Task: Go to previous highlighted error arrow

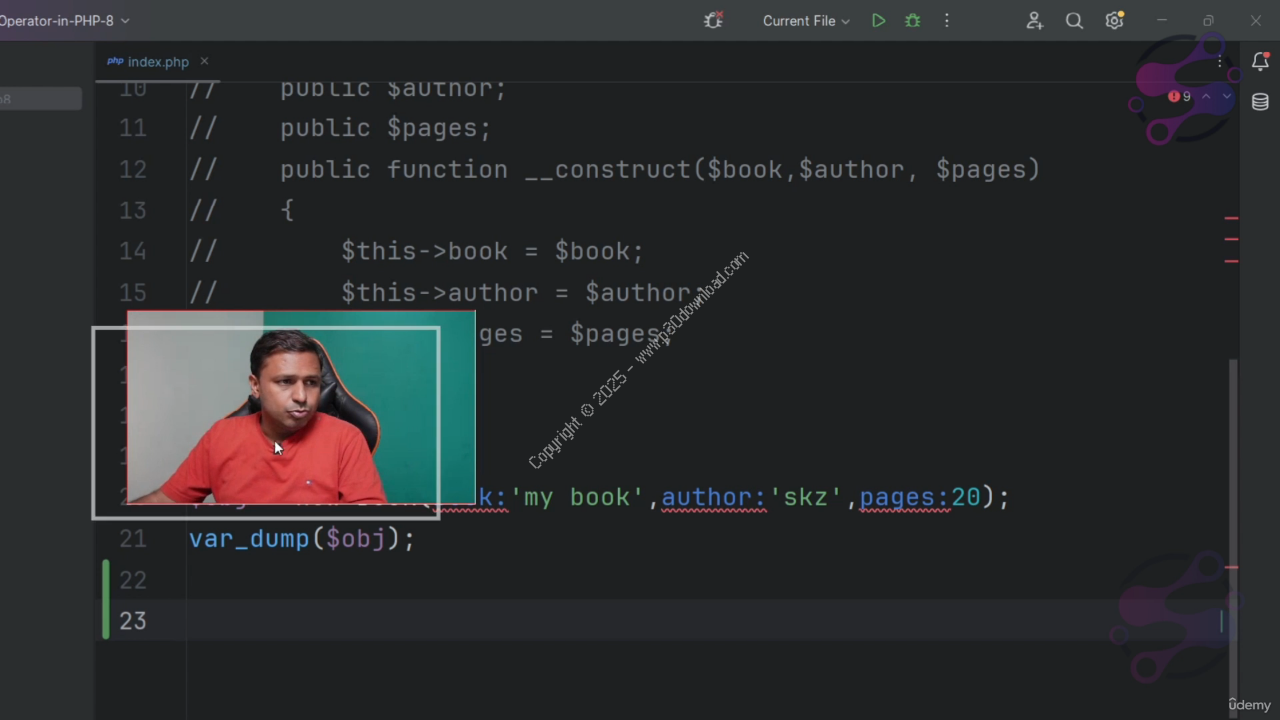Action: click(x=1206, y=96)
